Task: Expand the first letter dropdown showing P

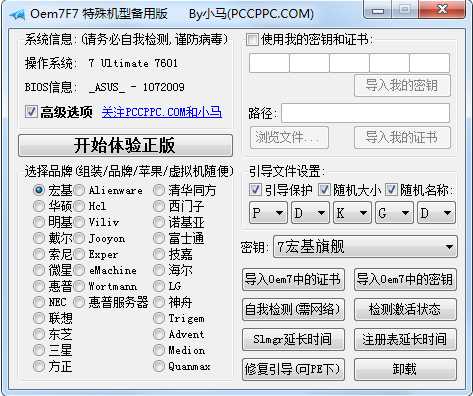Action: click(x=268, y=213)
